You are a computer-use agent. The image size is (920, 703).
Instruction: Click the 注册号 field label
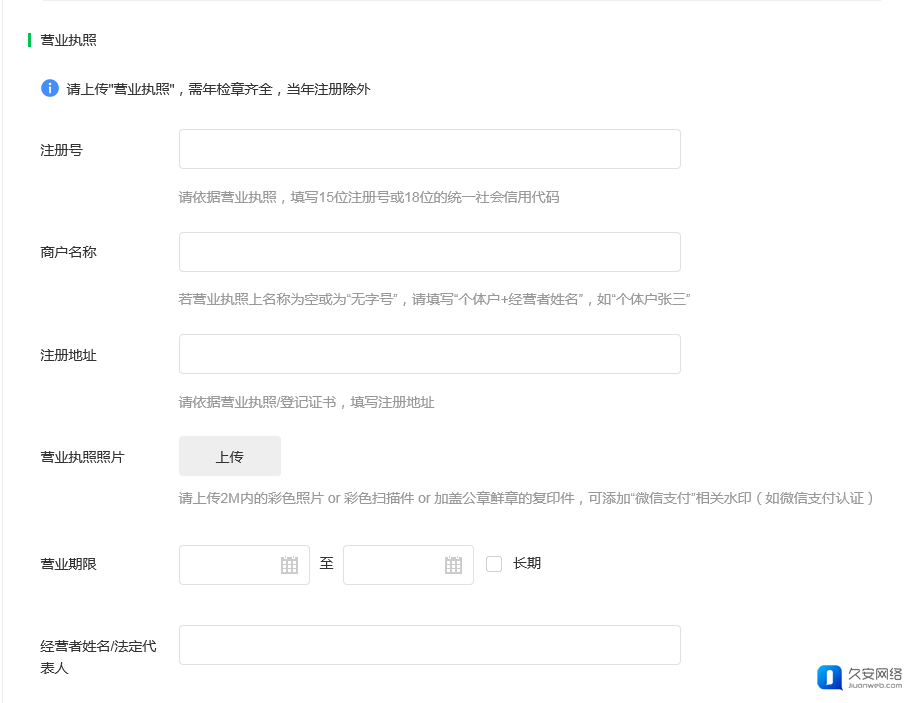tap(61, 150)
